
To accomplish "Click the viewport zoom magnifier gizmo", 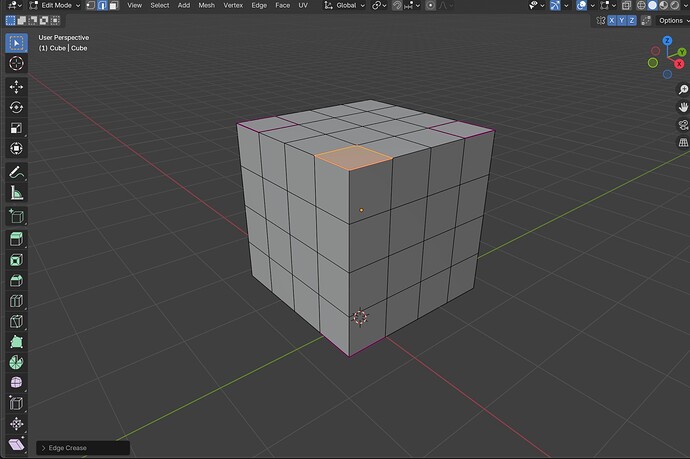I will 683,90.
